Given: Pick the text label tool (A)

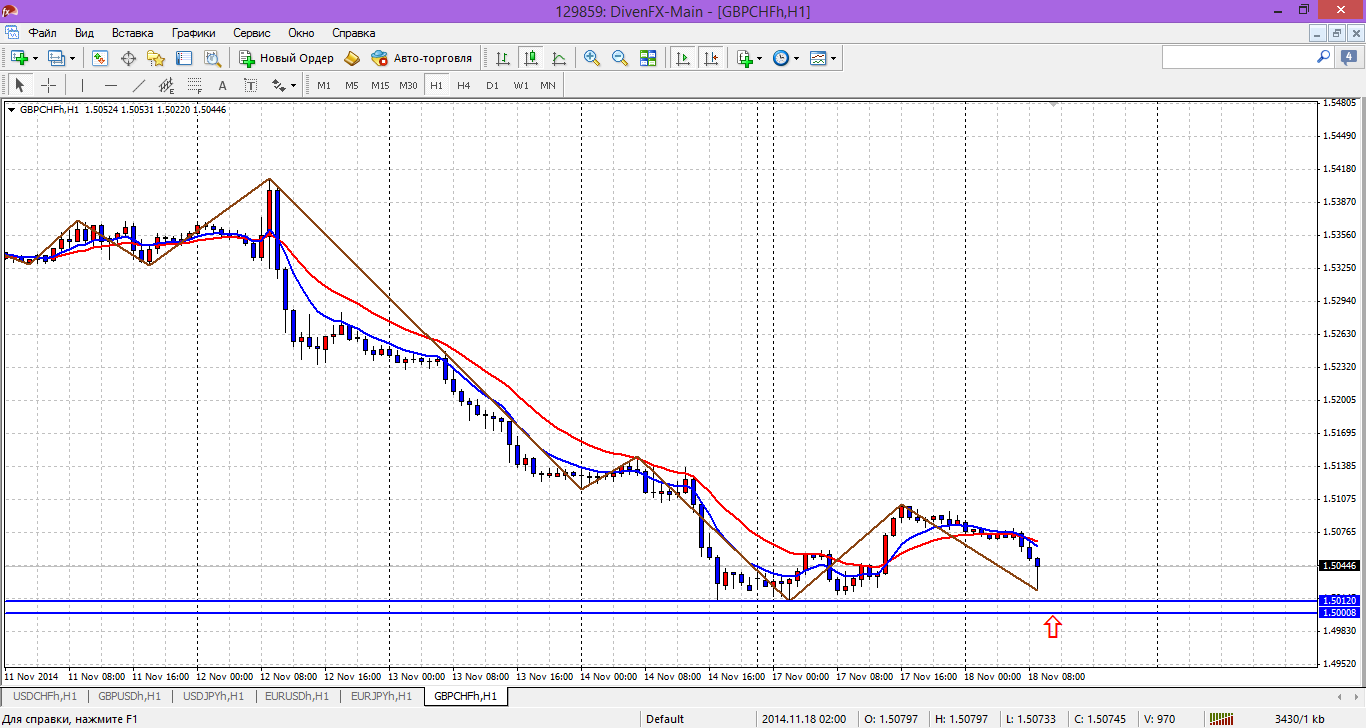Looking at the screenshot, I should point(222,85).
